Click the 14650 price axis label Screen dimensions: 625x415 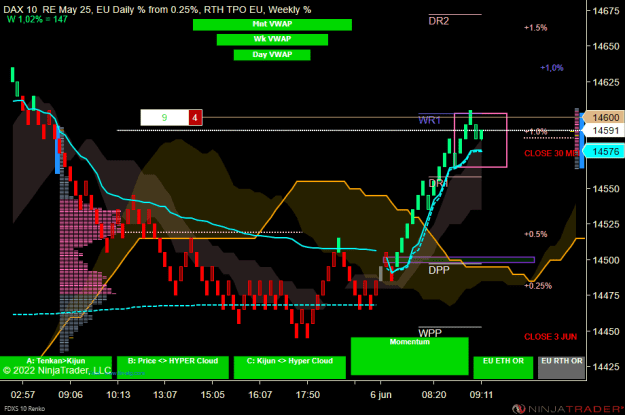tap(606, 46)
